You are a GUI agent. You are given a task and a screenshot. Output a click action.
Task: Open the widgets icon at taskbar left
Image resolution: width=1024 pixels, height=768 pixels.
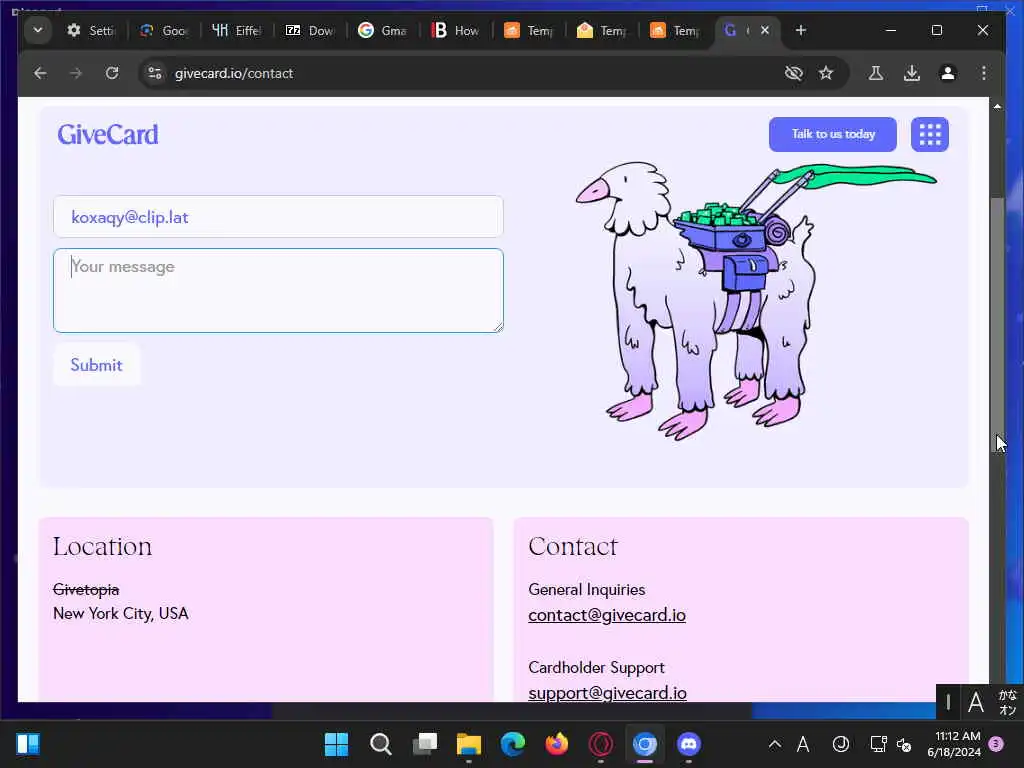tap(28, 744)
